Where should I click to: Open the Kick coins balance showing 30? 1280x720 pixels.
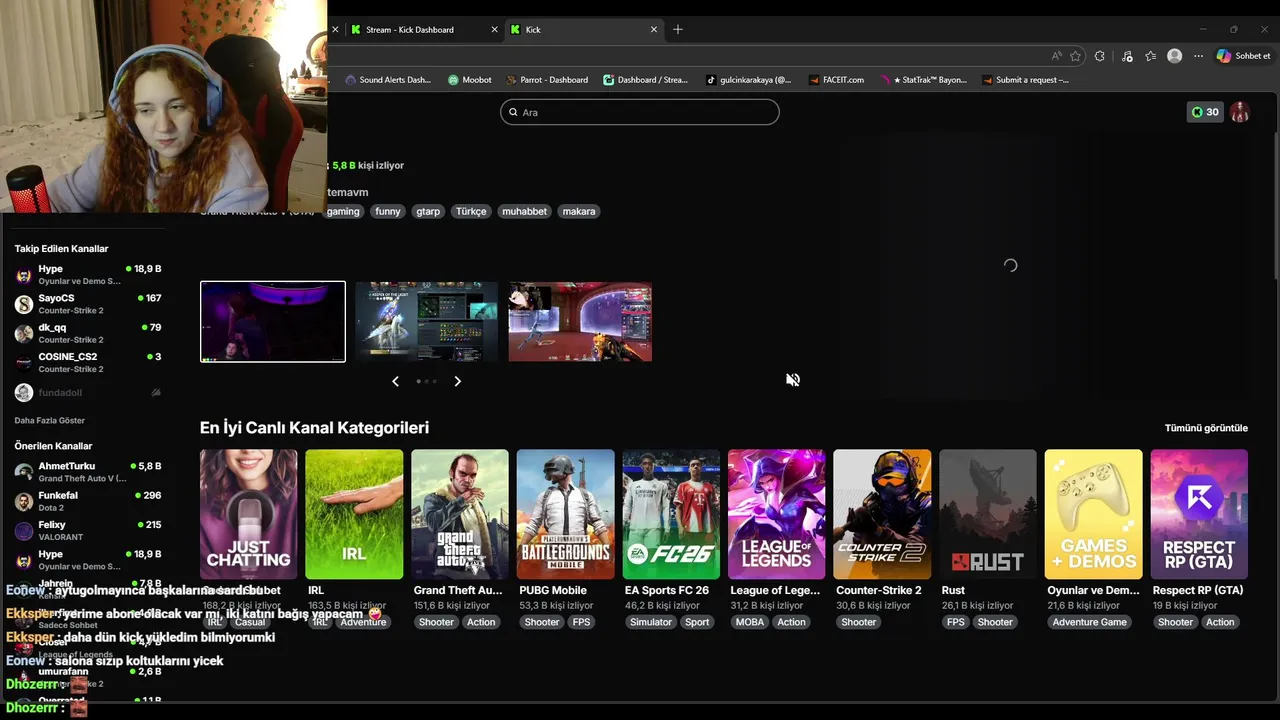(x=1205, y=112)
